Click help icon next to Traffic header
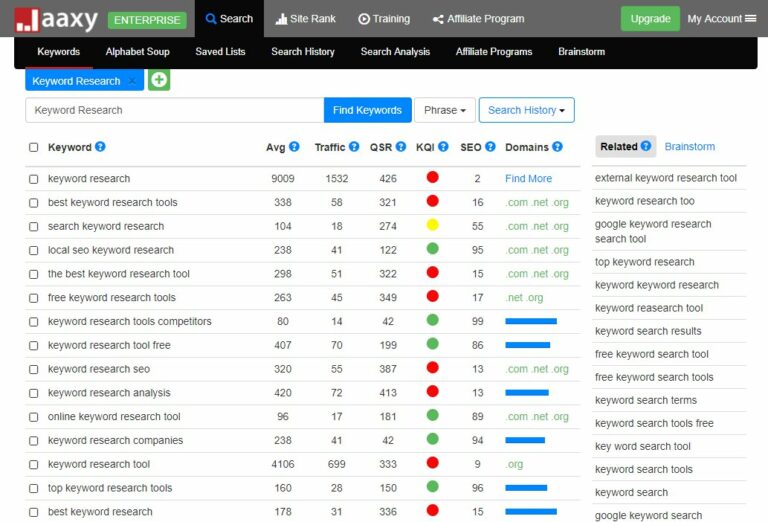Screen dimensions: 768x522 [x=354, y=146]
